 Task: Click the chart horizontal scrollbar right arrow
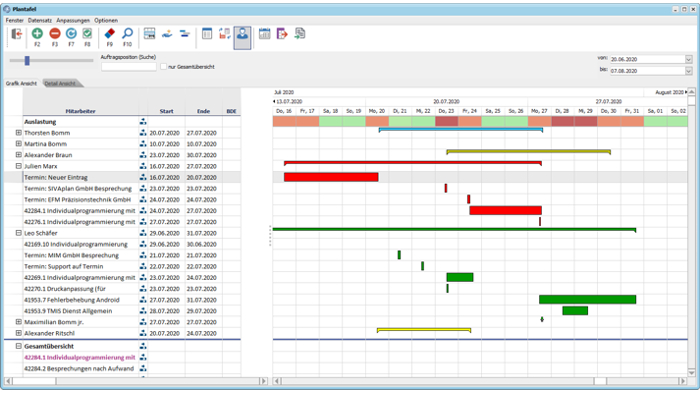point(683,381)
